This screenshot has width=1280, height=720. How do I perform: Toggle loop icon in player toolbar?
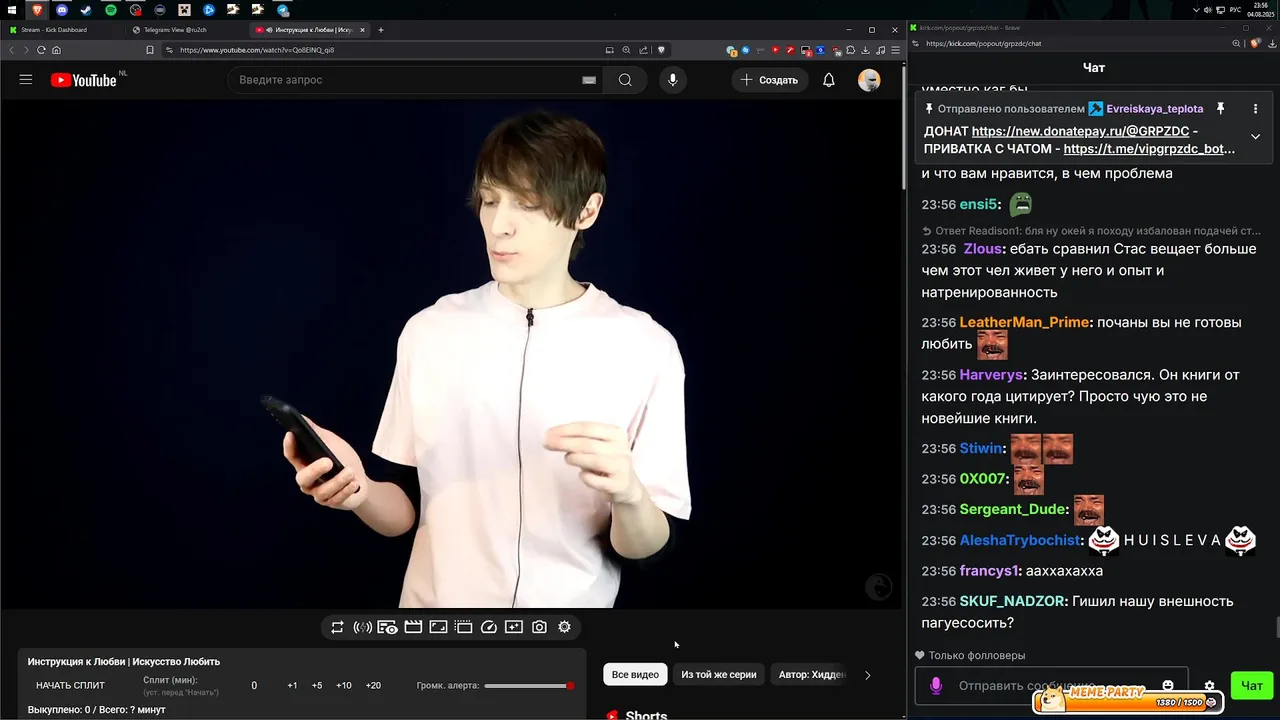(337, 627)
